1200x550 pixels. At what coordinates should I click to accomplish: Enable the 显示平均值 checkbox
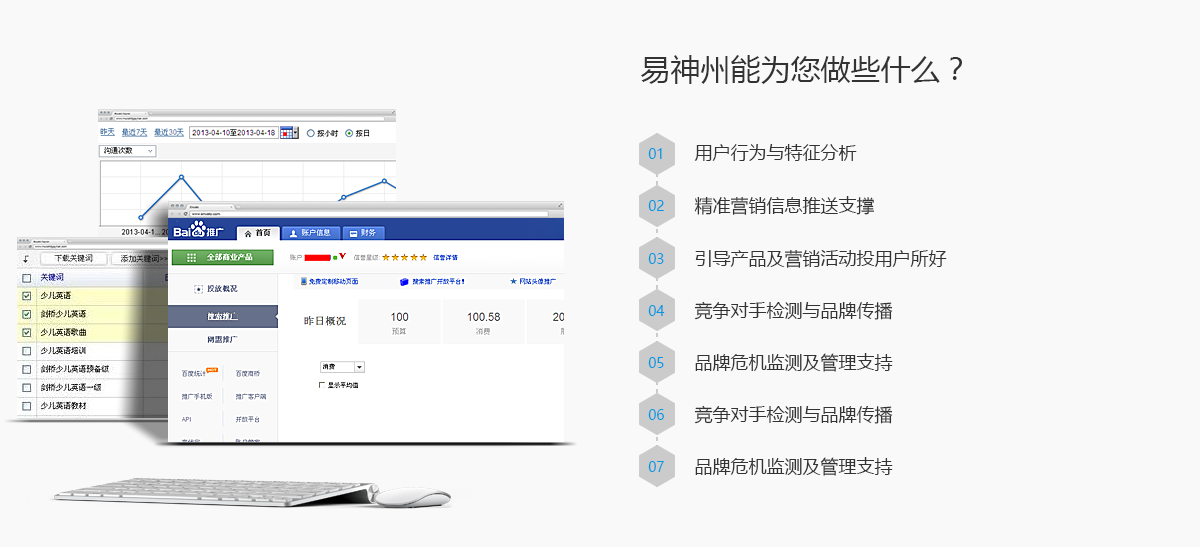(x=321, y=384)
